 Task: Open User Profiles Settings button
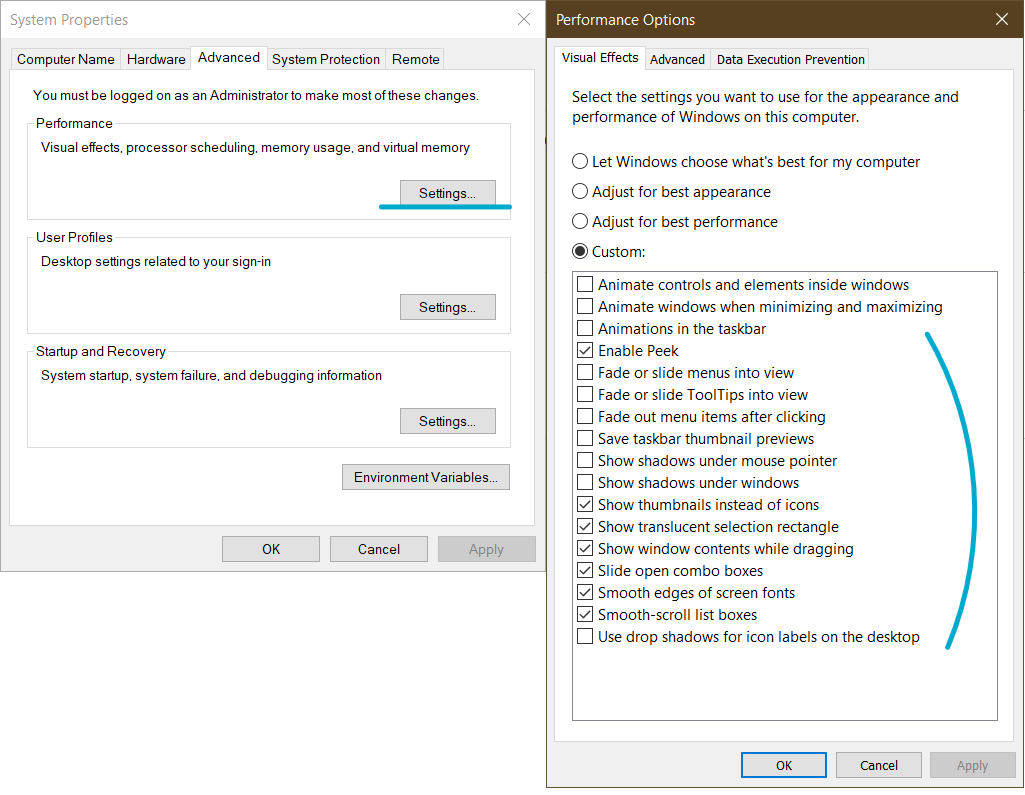448,307
